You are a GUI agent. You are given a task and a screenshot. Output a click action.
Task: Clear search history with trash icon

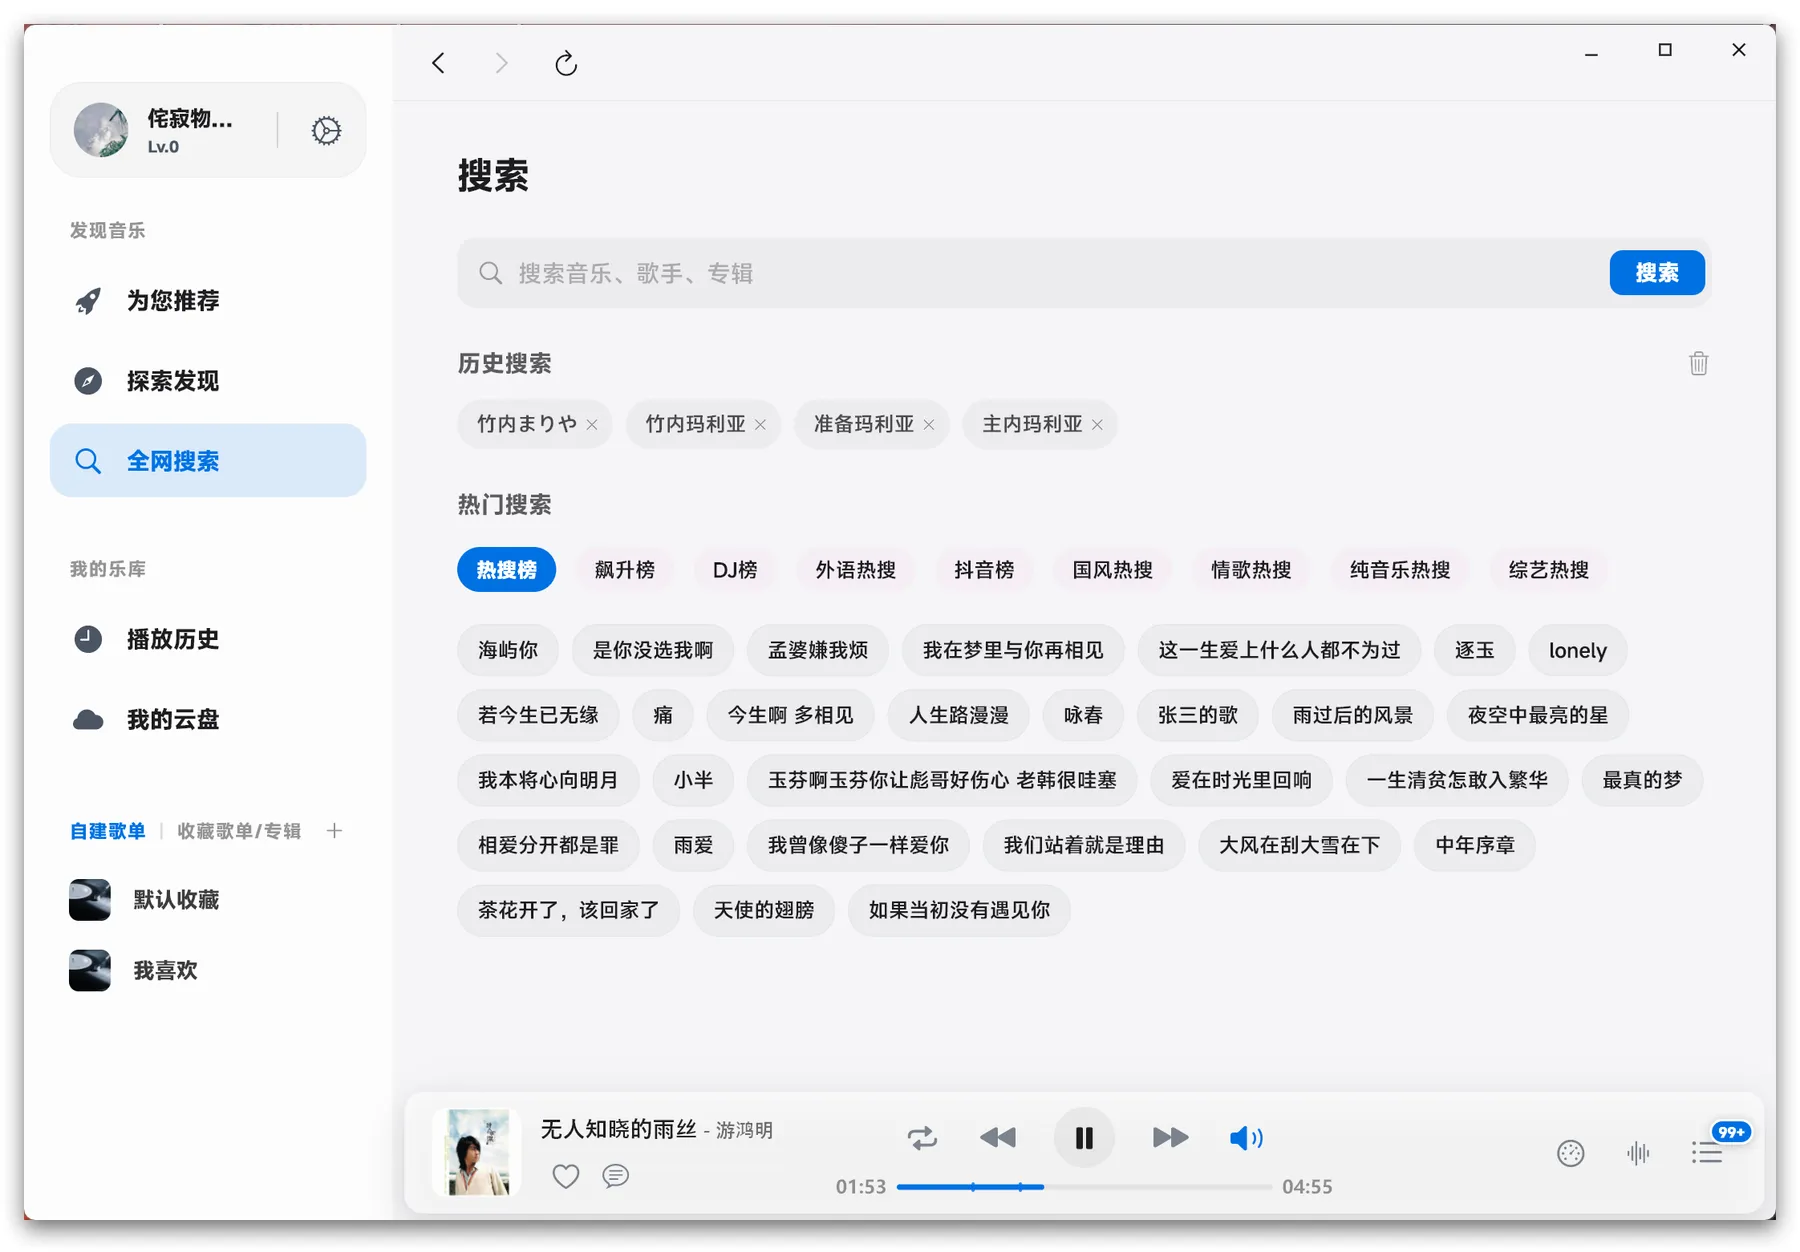tap(1698, 363)
